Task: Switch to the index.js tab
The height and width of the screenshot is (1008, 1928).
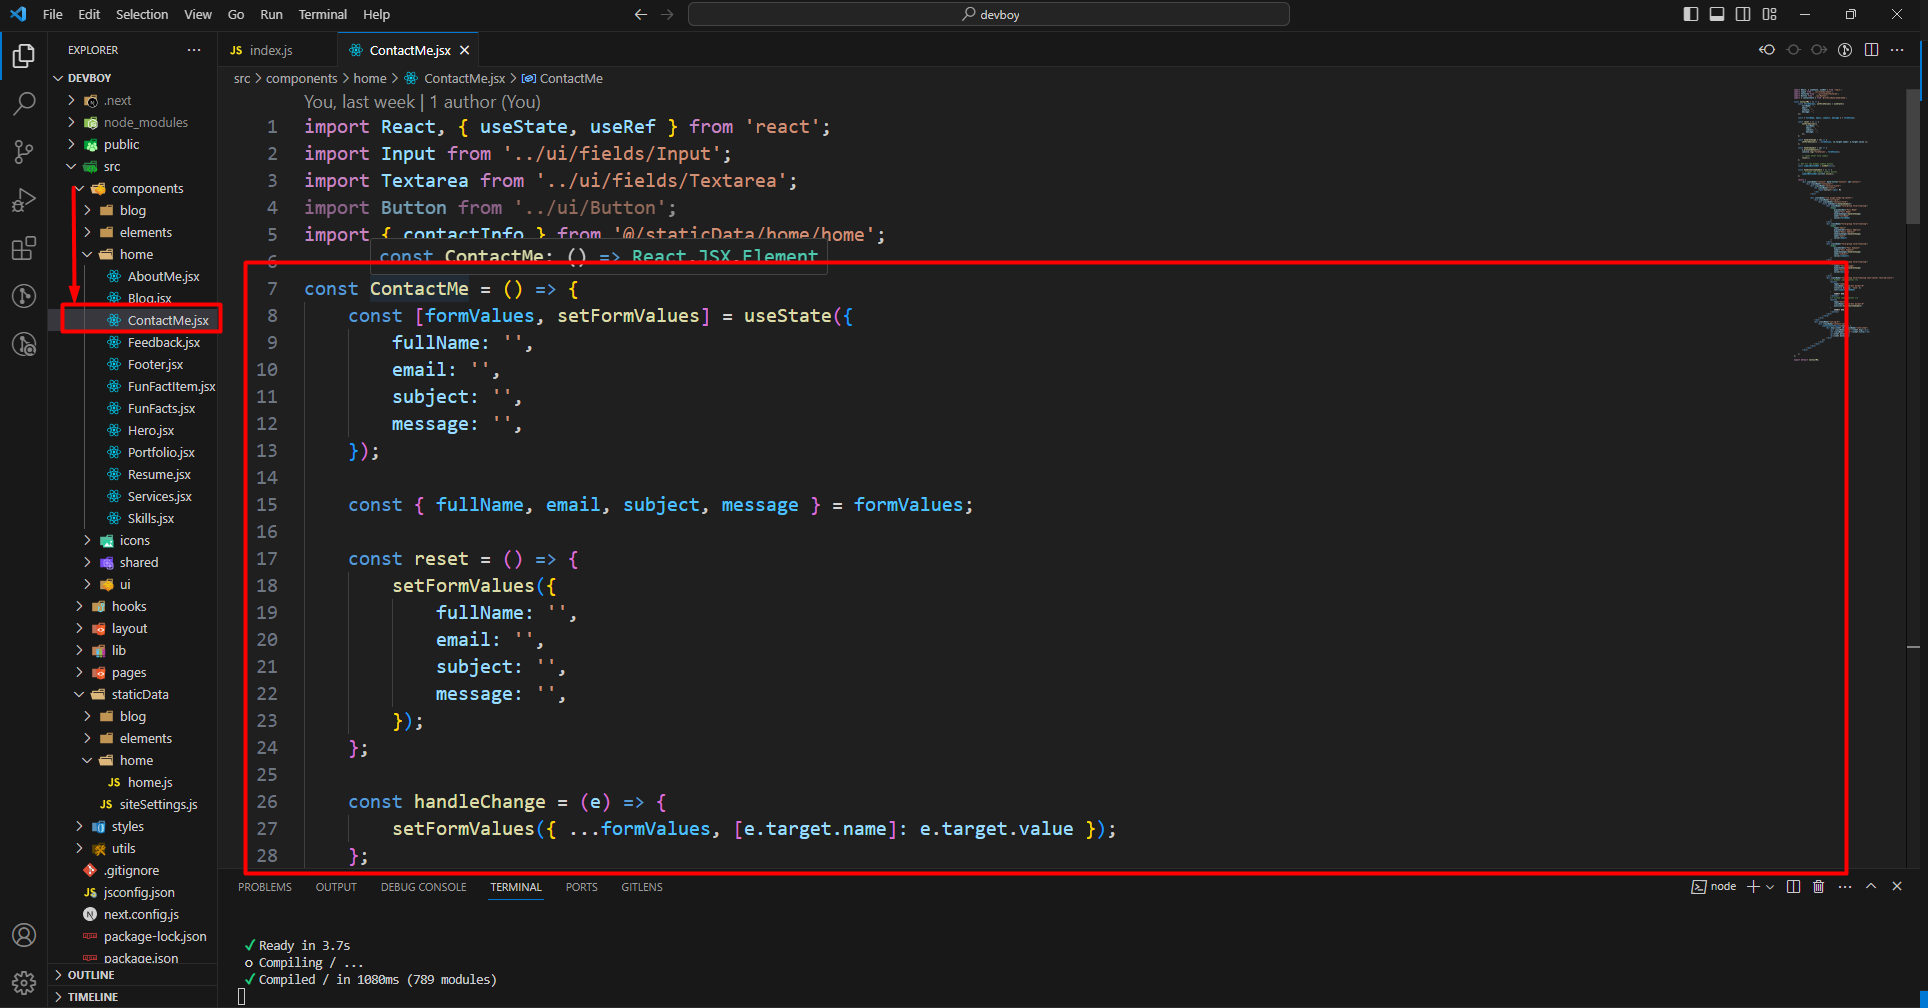Action: (270, 50)
